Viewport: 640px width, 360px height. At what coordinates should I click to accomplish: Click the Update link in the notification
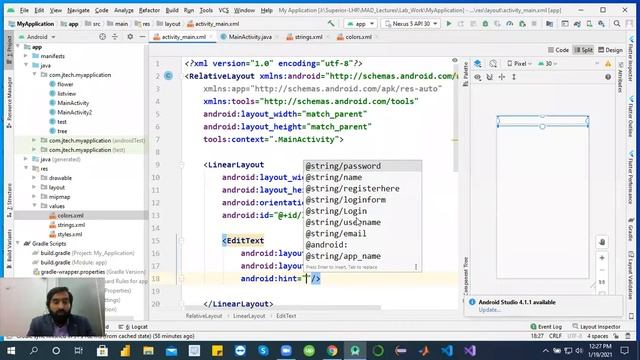click(489, 309)
